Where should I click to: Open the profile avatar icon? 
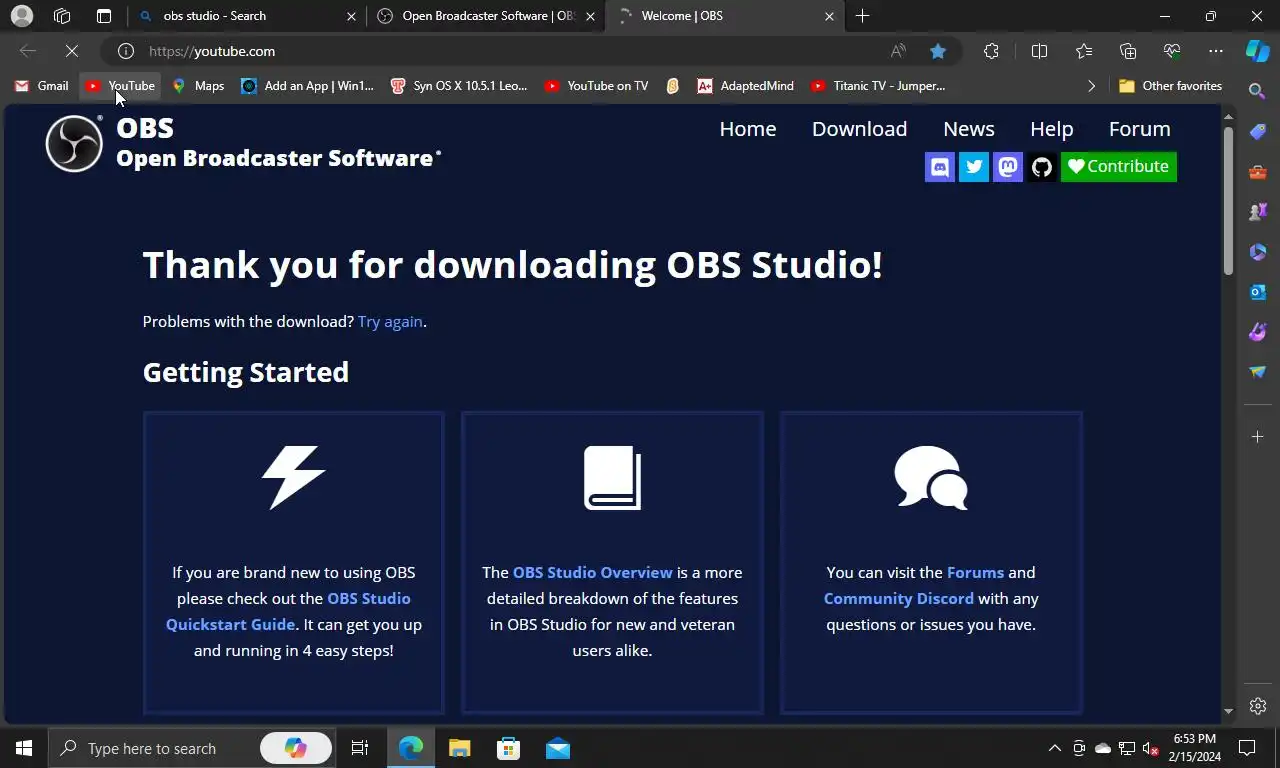21,16
